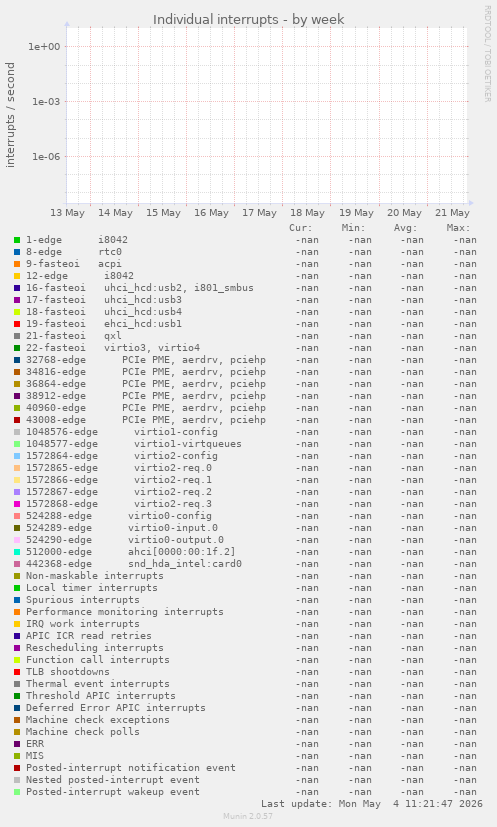Click the 18 May date axis label
Screen dimensions: 497x827
308,213
